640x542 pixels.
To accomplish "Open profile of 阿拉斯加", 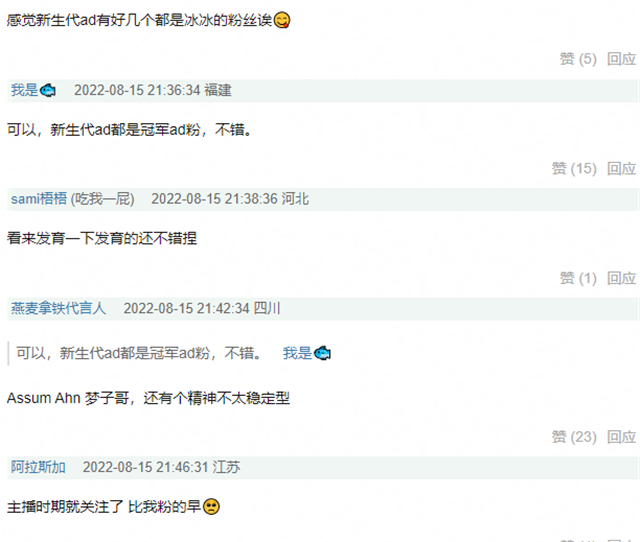I will (x=38, y=467).
